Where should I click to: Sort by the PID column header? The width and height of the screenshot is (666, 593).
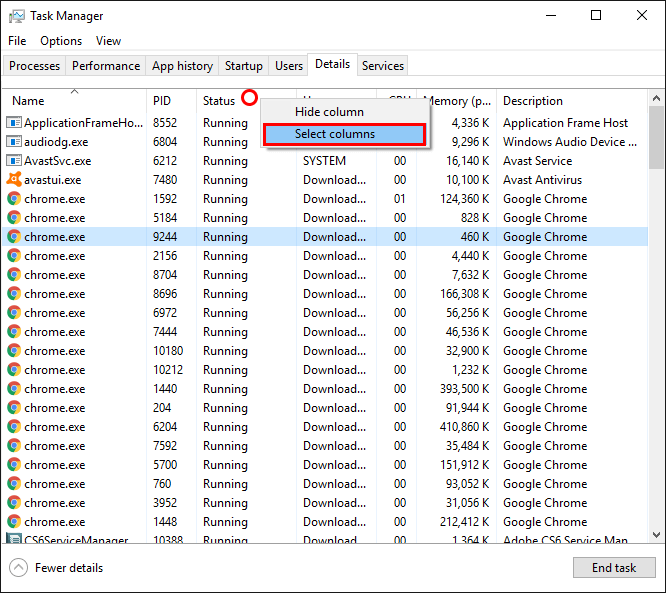pyautogui.click(x=171, y=101)
